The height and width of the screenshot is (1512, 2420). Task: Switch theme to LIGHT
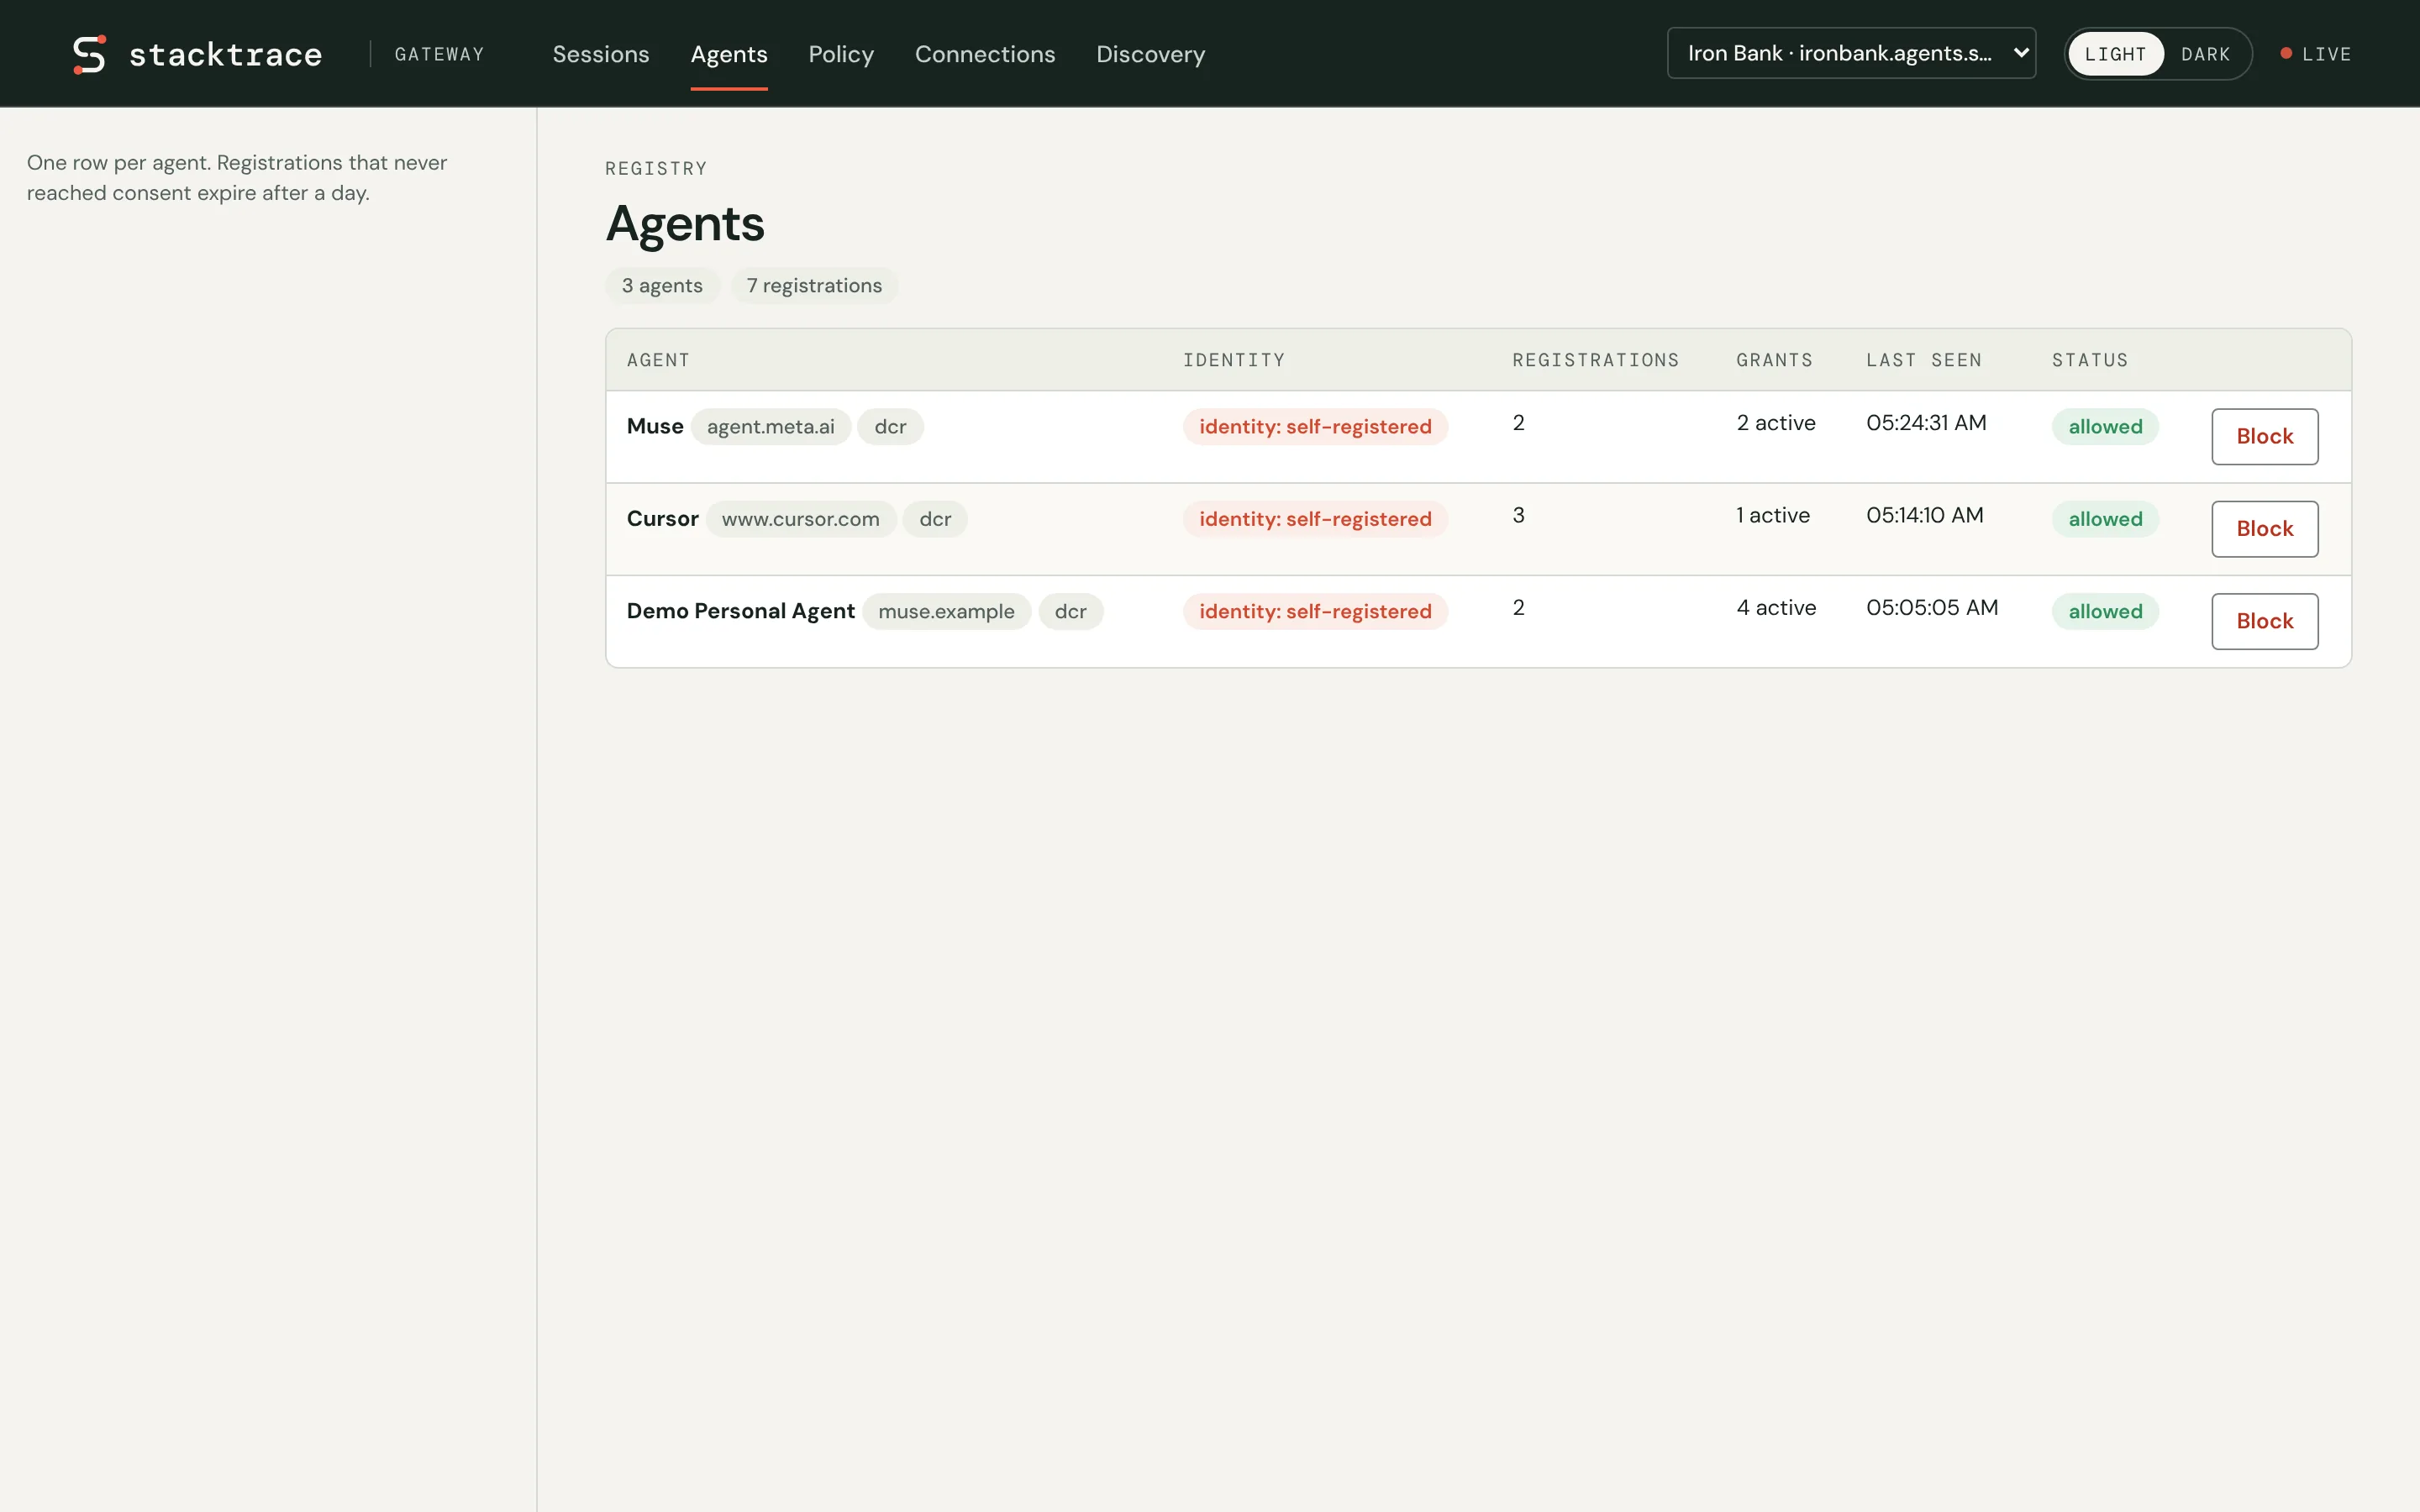tap(2115, 54)
